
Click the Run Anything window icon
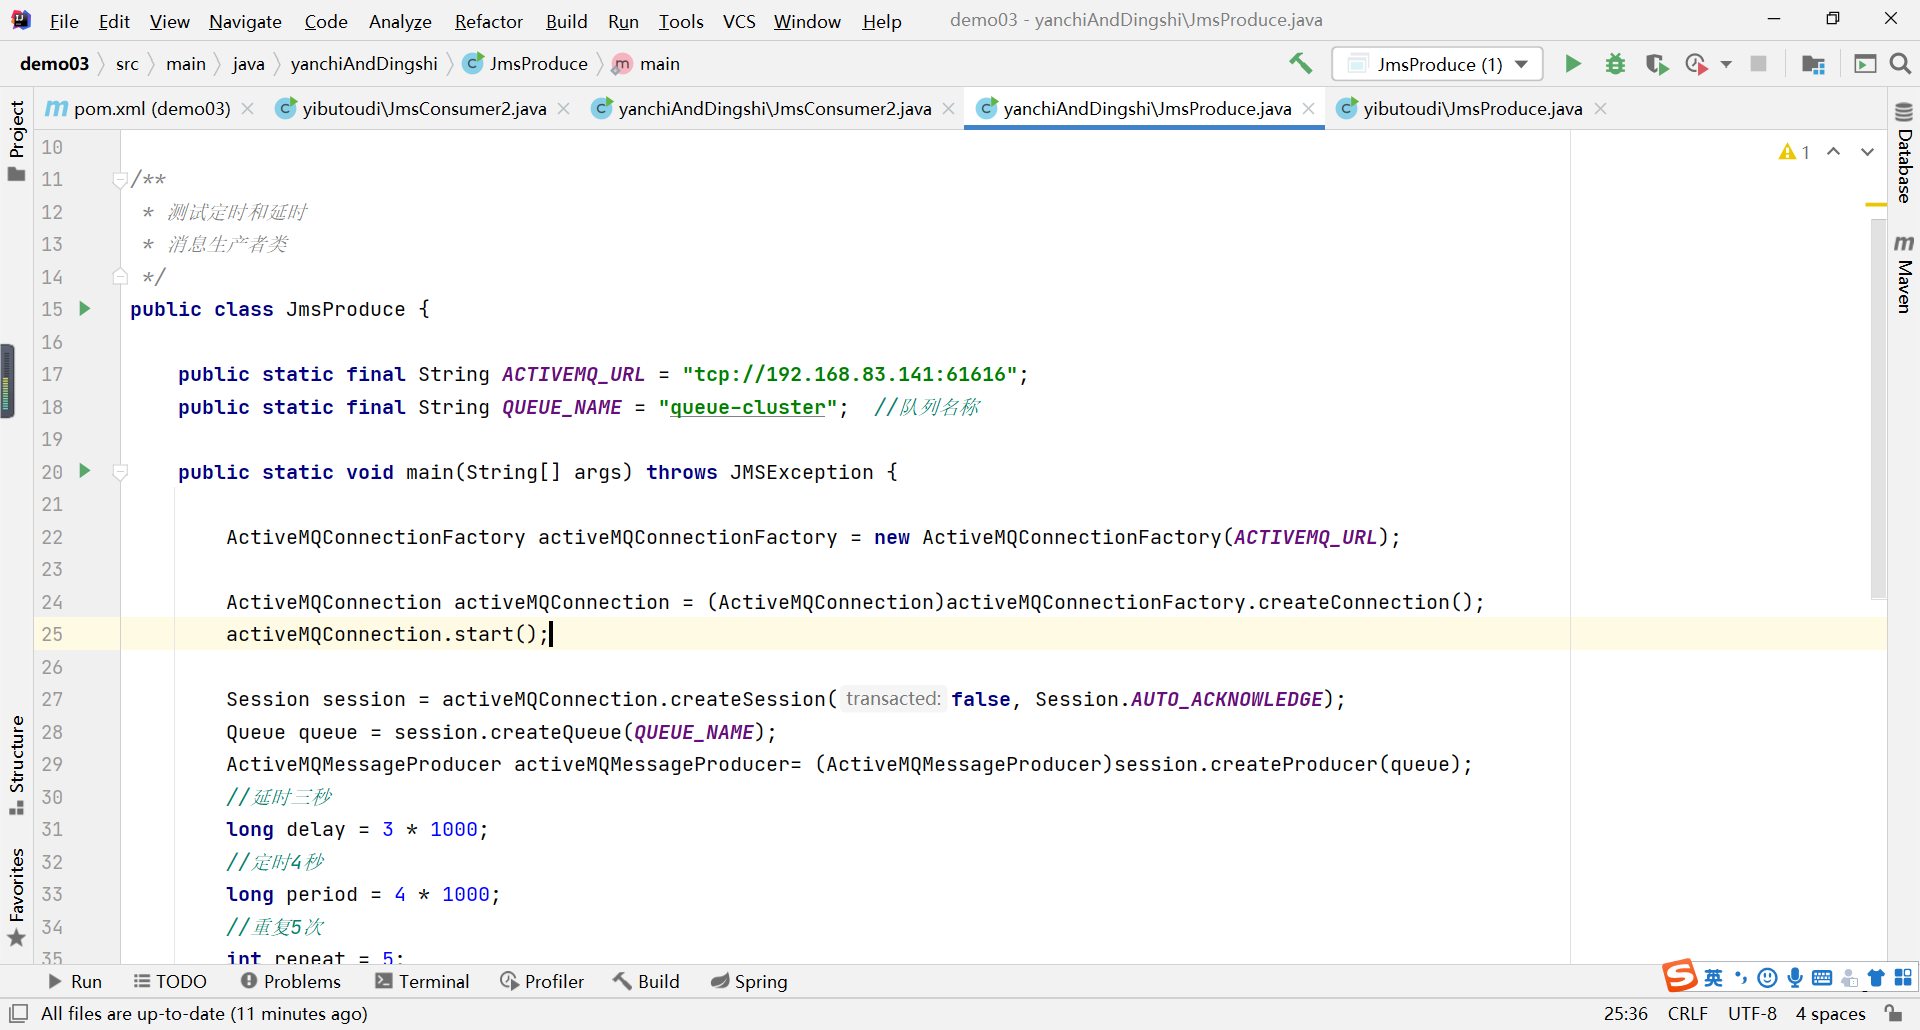tap(1865, 64)
